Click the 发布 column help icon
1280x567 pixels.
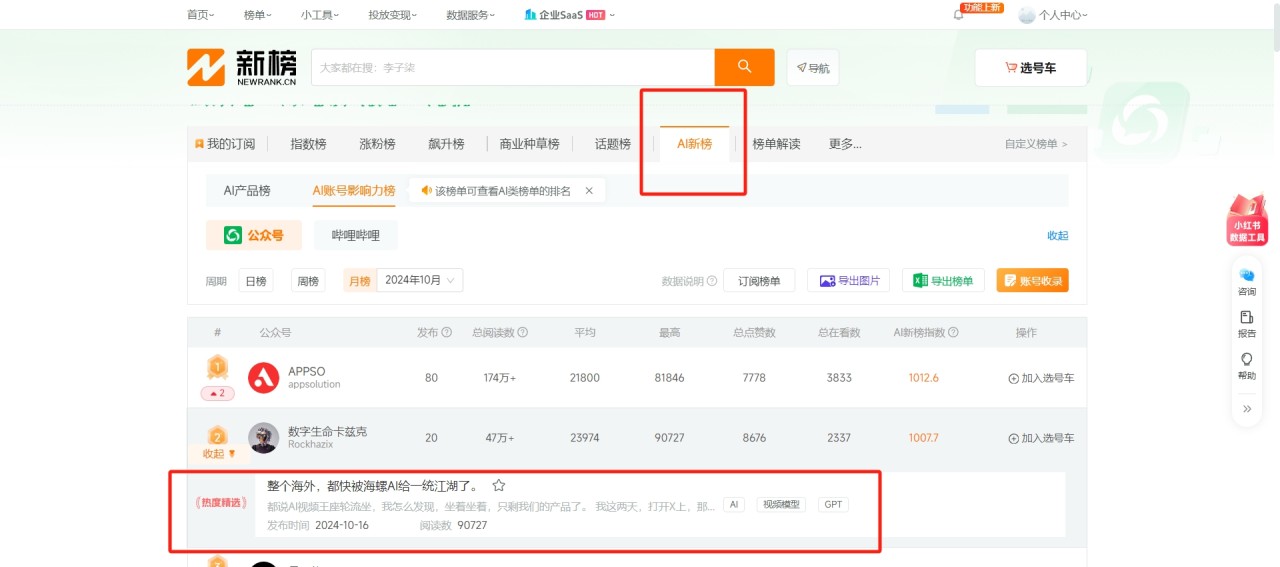[x=447, y=333]
